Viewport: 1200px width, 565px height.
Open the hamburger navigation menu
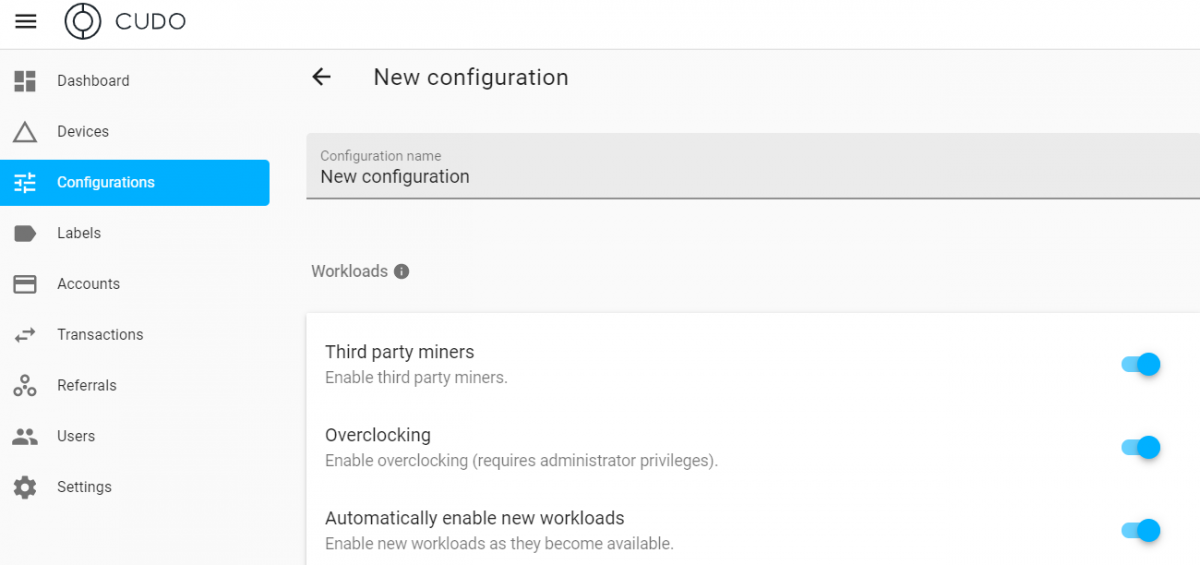click(x=26, y=21)
